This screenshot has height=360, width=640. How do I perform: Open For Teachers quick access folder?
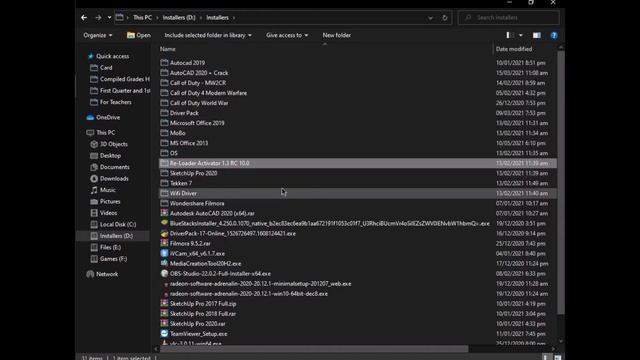pyautogui.click(x=116, y=102)
